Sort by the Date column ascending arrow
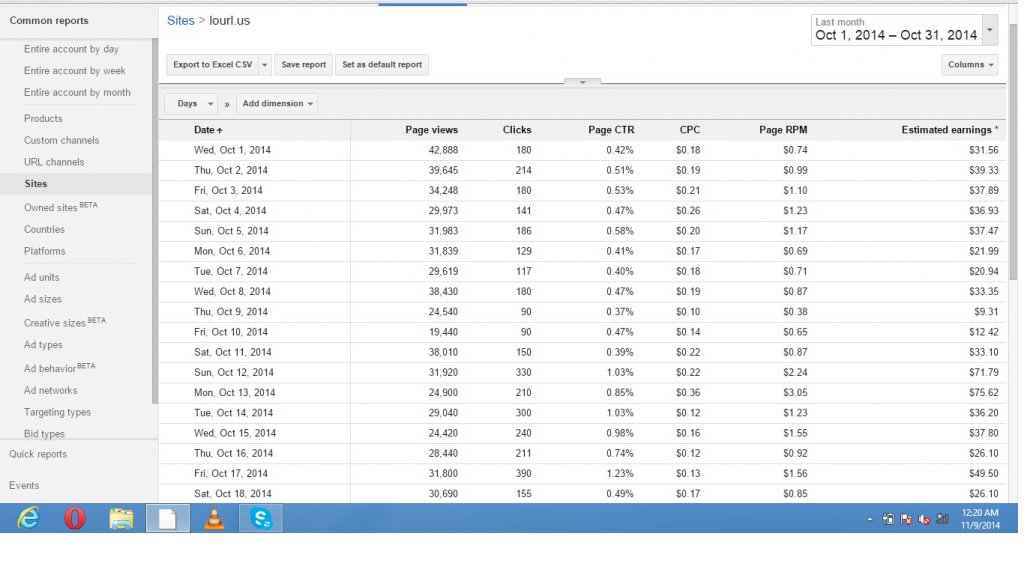The width and height of the screenshot is (1024, 581). [x=219, y=131]
